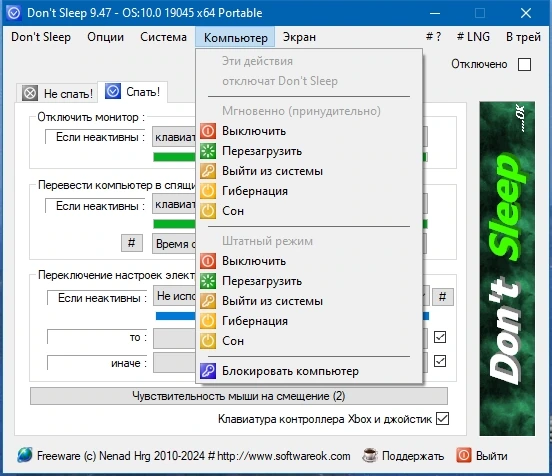Viewport: 552px width, 476px height.
Task: Close the Компьютер menu by clicking it
Action: click(236, 37)
